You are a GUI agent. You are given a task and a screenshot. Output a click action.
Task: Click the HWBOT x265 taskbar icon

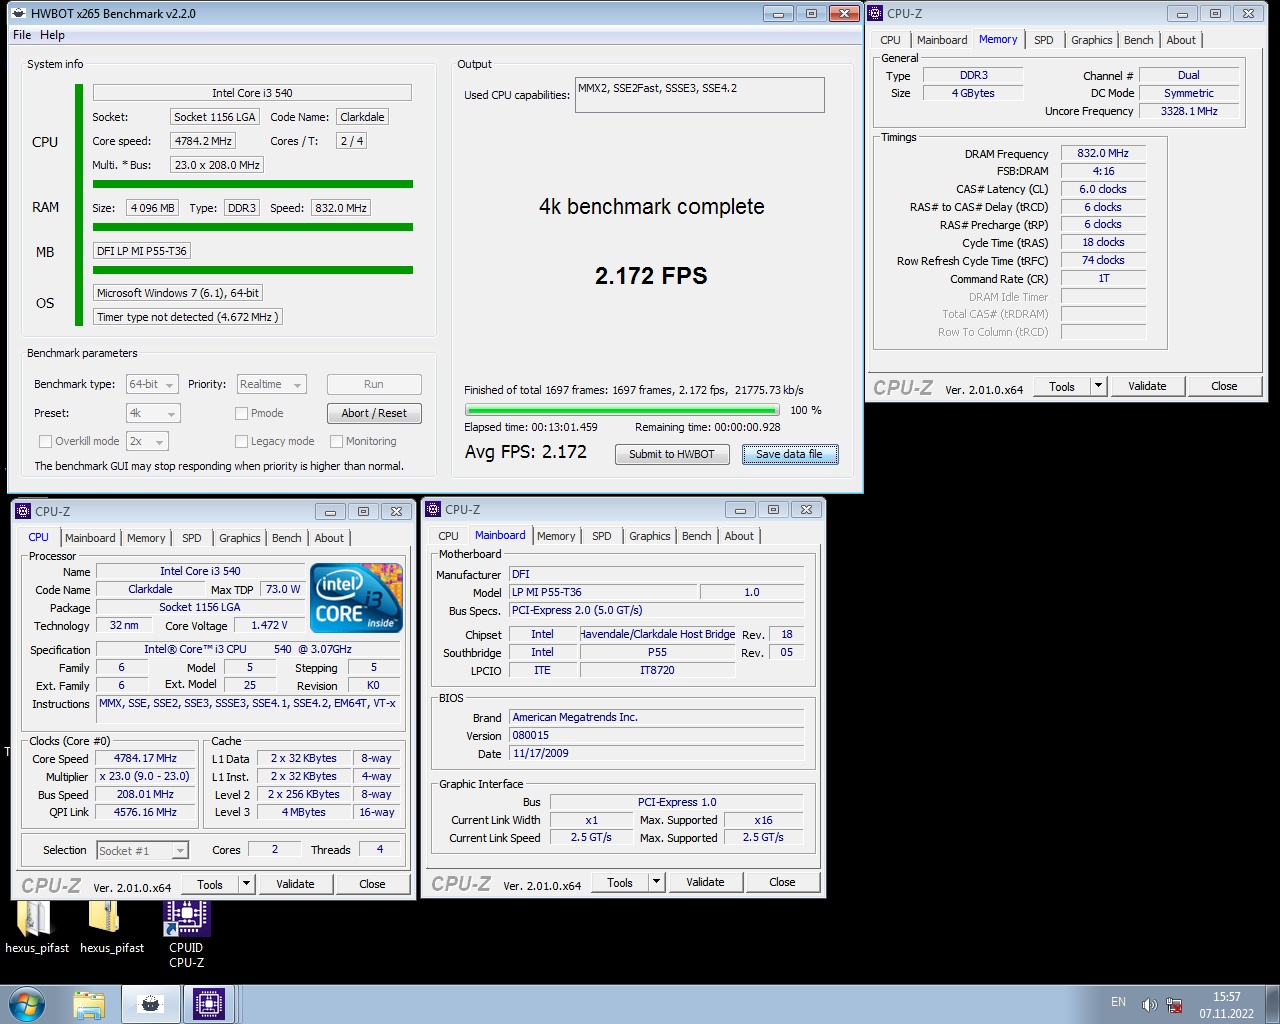pyautogui.click(x=150, y=1004)
